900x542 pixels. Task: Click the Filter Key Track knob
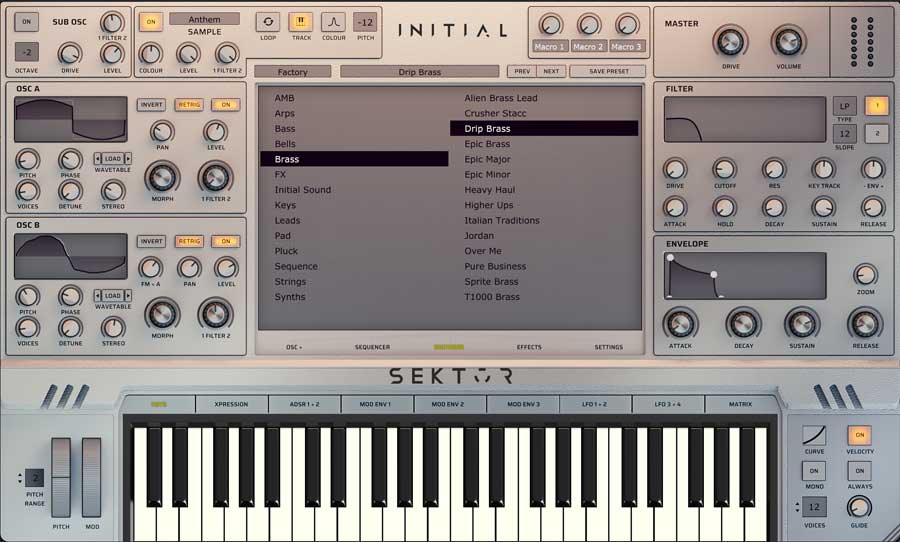pyautogui.click(x=824, y=170)
